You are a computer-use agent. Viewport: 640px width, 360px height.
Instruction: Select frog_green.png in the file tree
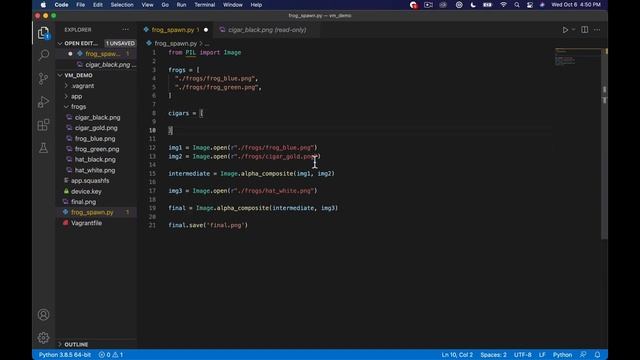click(x=96, y=149)
